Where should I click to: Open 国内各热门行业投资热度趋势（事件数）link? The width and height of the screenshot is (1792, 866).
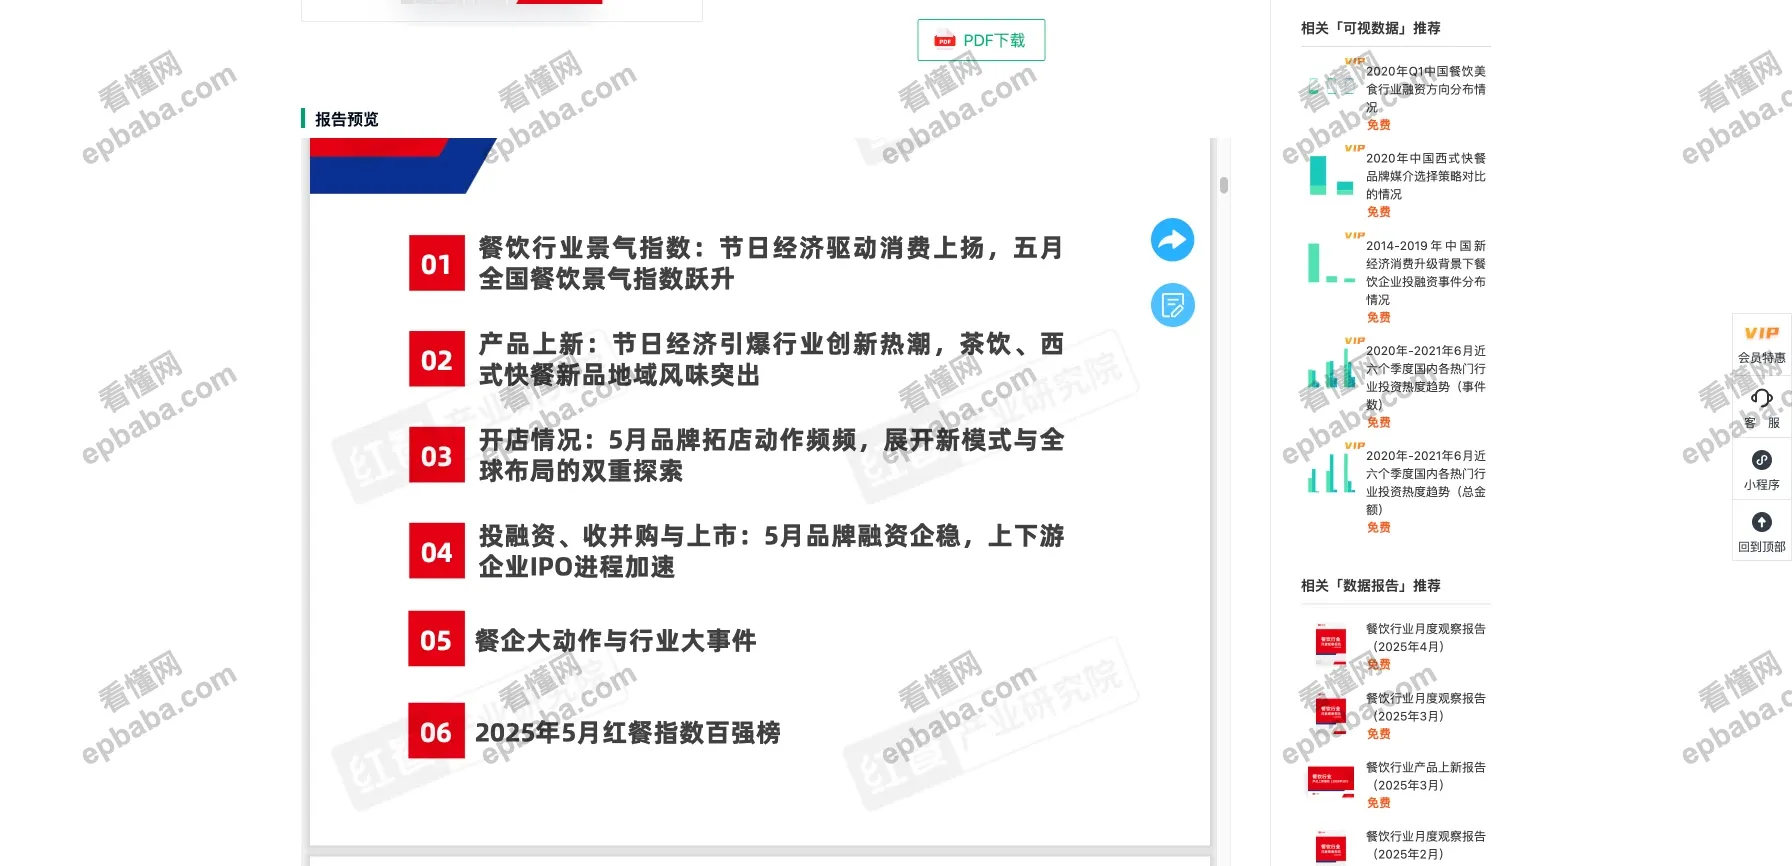click(1426, 377)
